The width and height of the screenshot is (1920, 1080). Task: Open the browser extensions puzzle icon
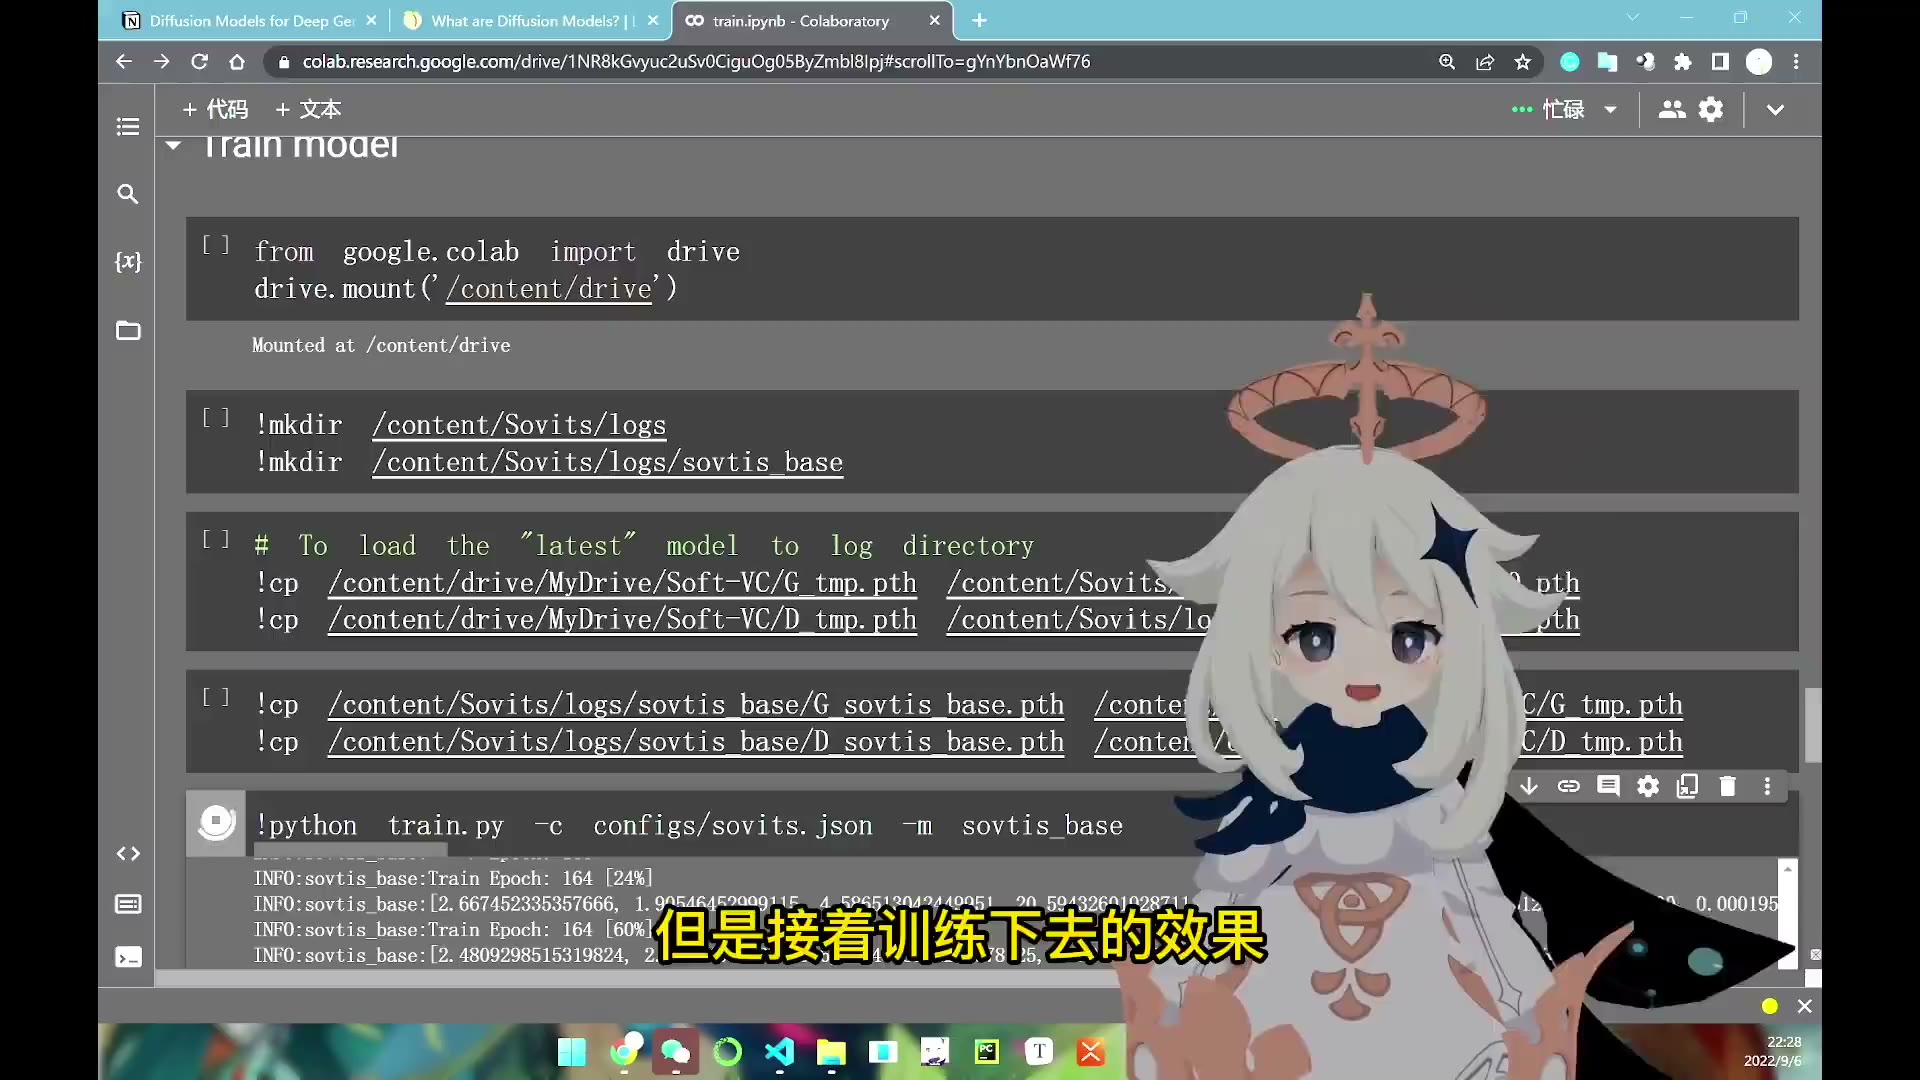pos(1683,62)
